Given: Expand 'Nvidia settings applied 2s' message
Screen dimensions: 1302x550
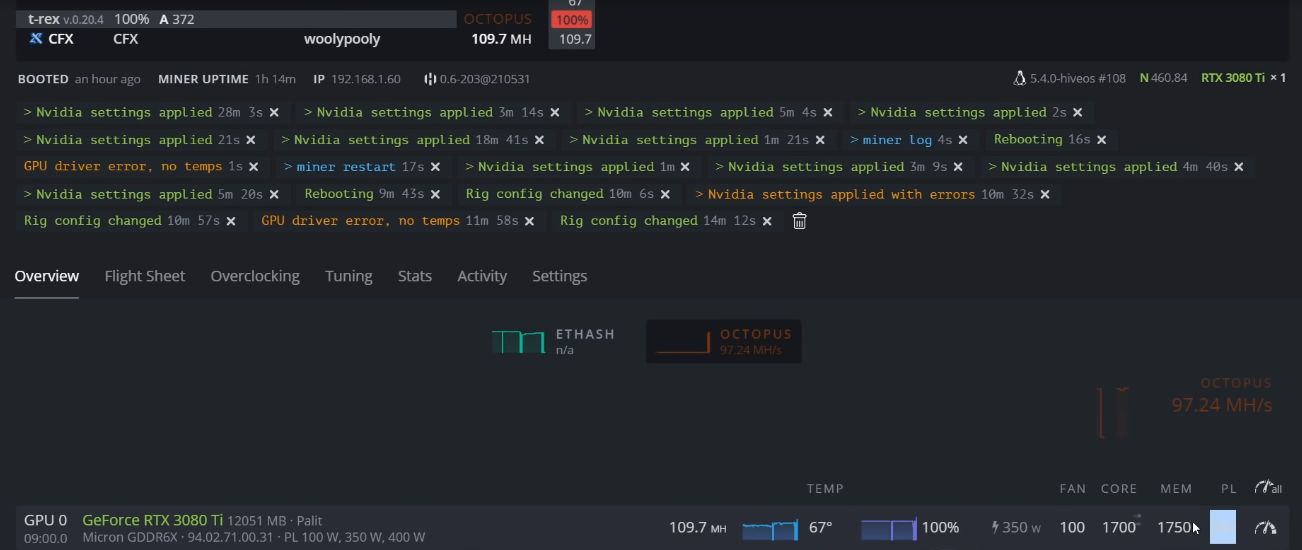Looking at the screenshot, I should pos(964,113).
